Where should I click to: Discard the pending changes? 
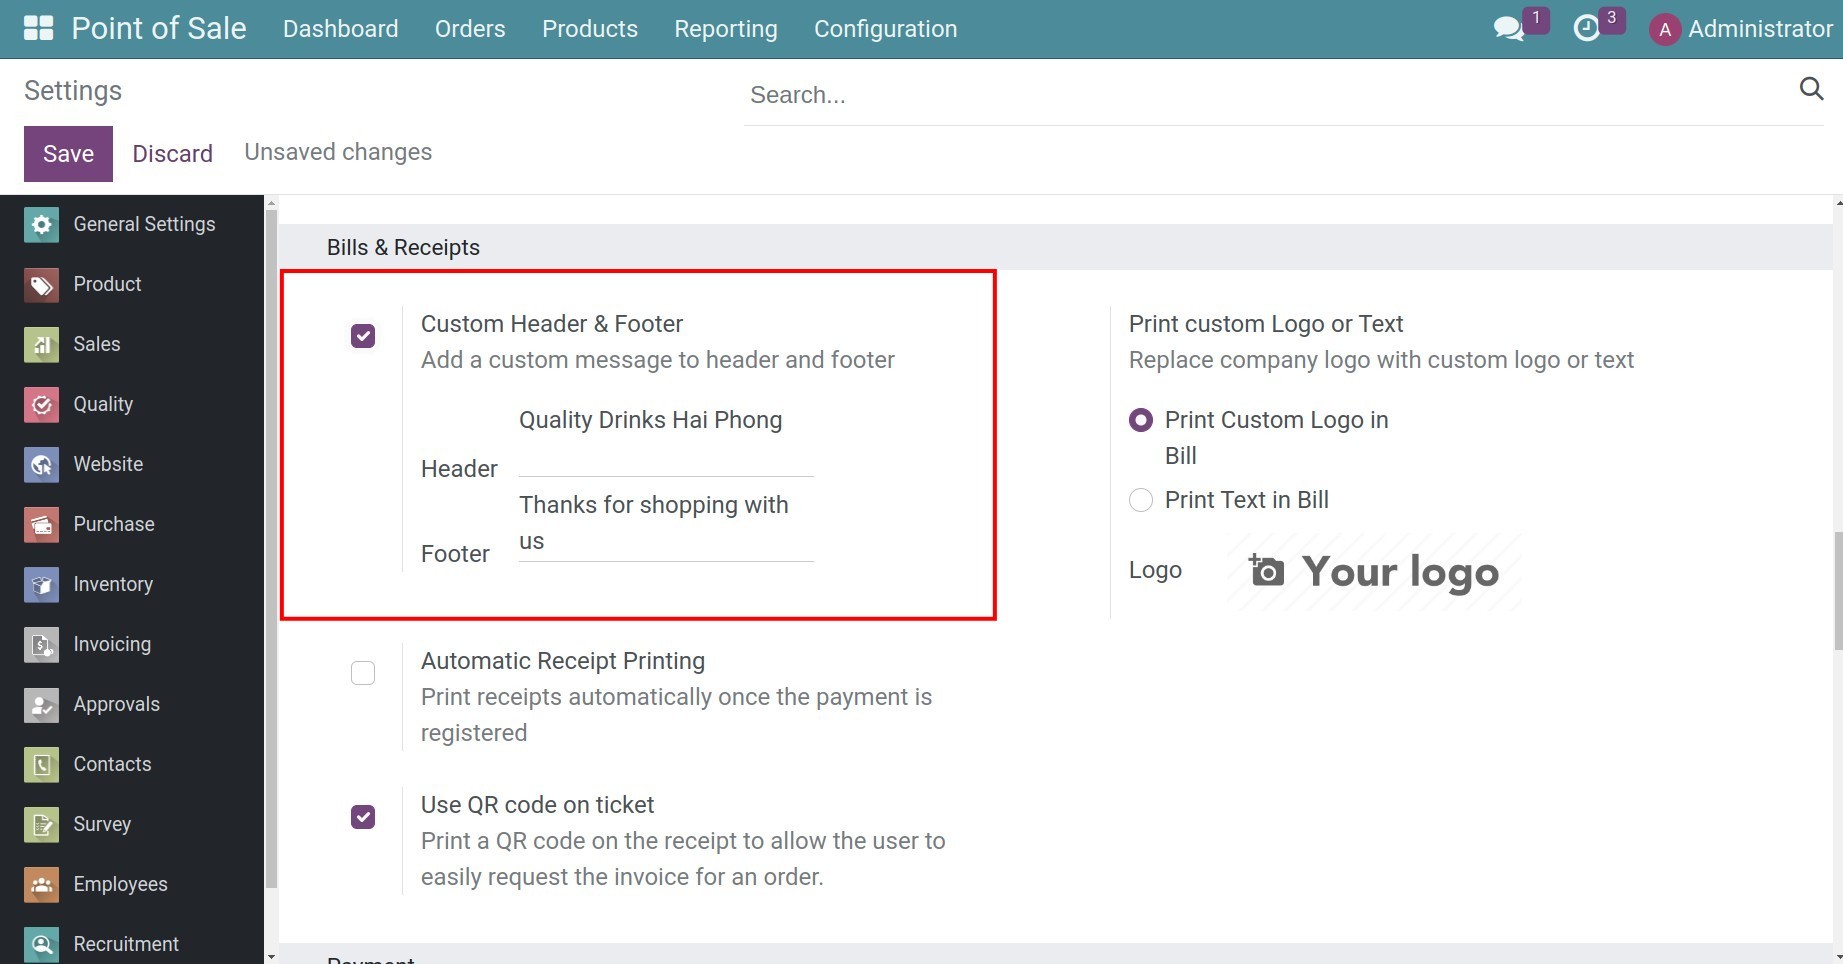coord(172,153)
